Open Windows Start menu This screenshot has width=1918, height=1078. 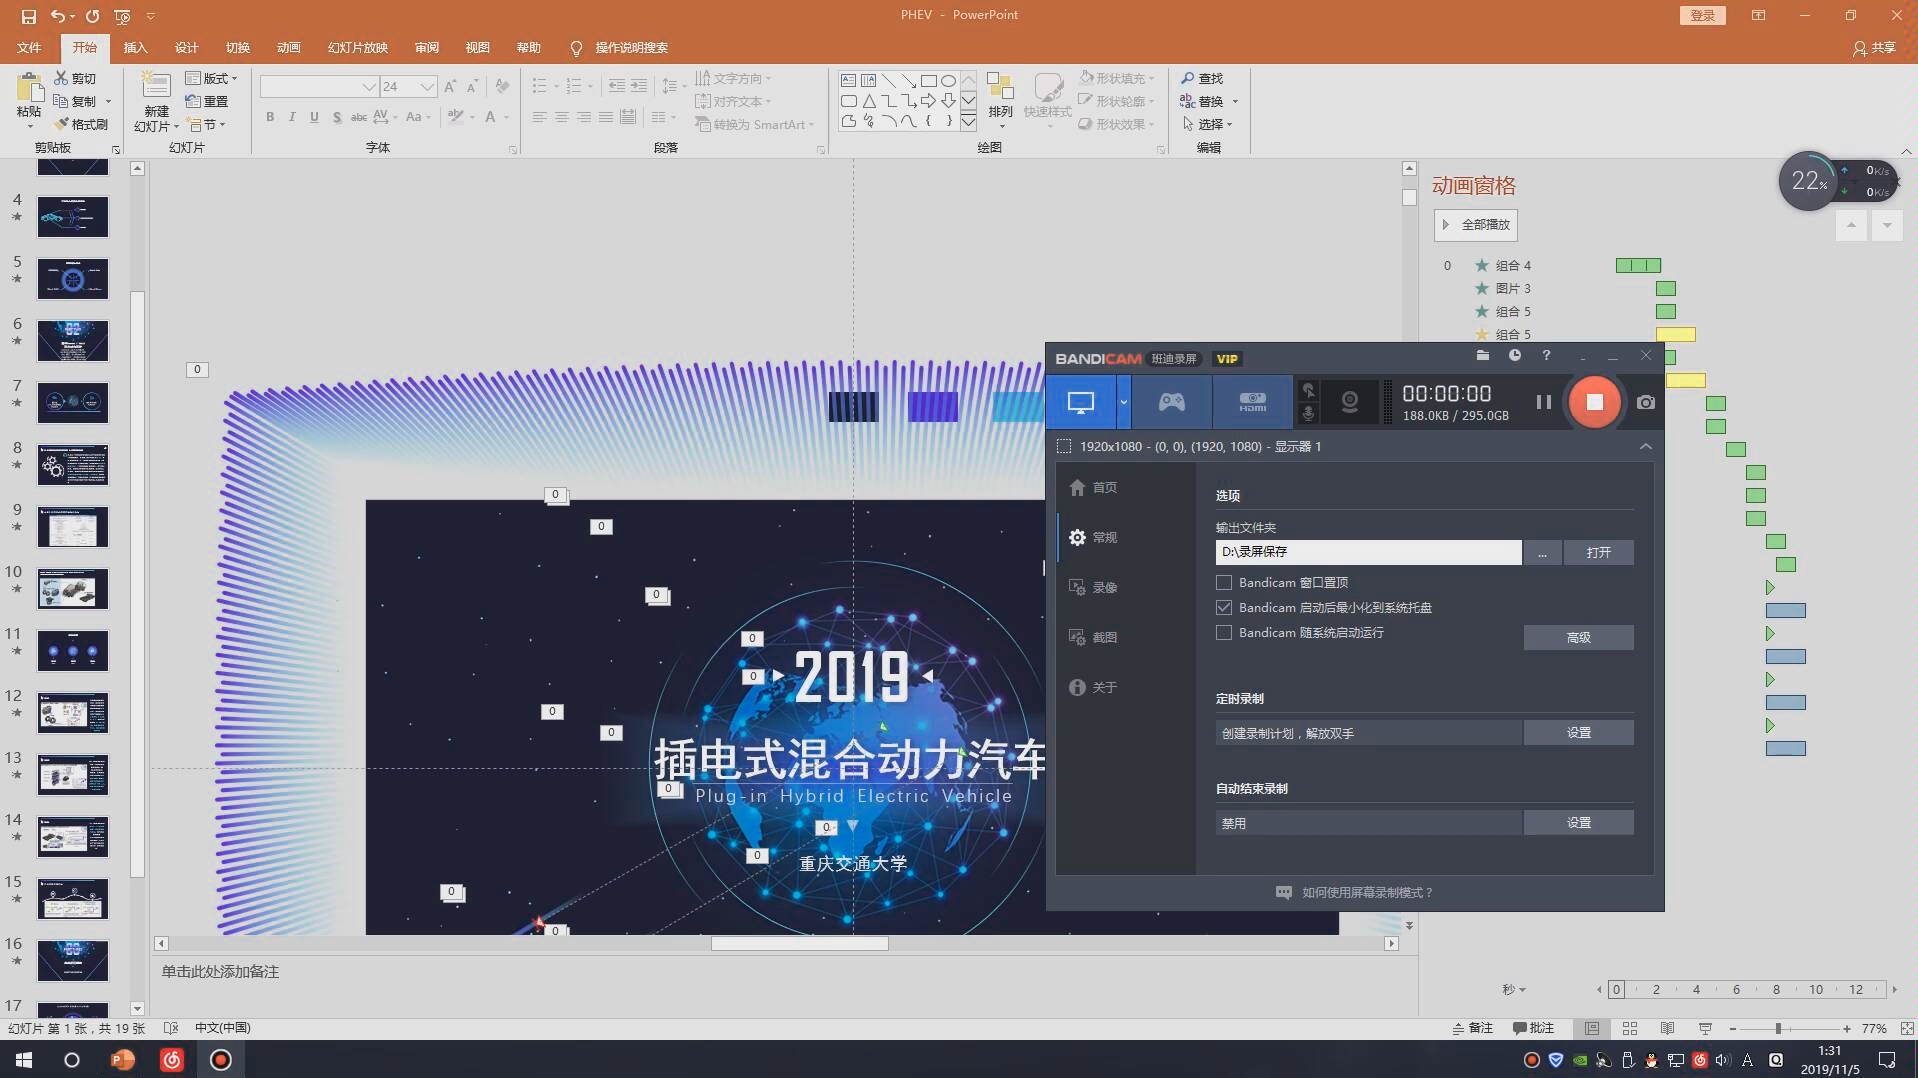(x=24, y=1060)
